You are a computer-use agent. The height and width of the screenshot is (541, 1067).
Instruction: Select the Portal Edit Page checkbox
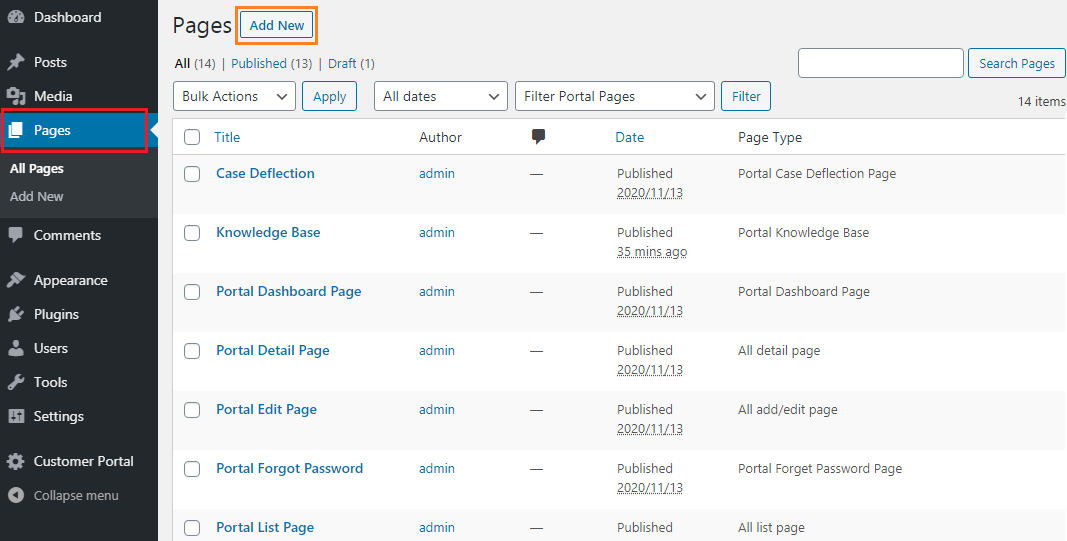[x=192, y=410]
